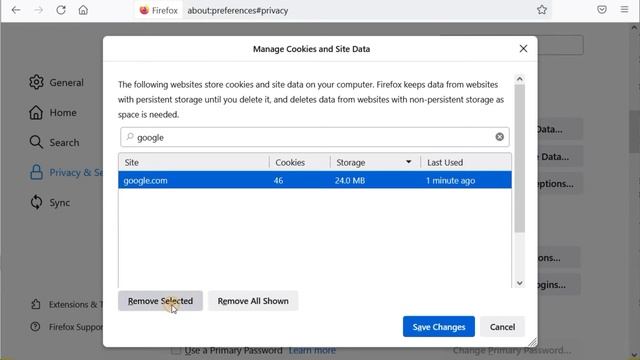Close the Manage Cookies dialog
Image resolution: width=640 pixels, height=360 pixels.
pos(523,49)
